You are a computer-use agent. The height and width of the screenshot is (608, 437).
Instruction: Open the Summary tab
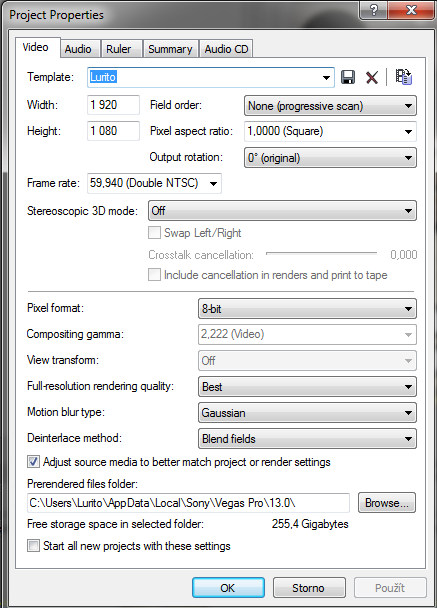170,49
